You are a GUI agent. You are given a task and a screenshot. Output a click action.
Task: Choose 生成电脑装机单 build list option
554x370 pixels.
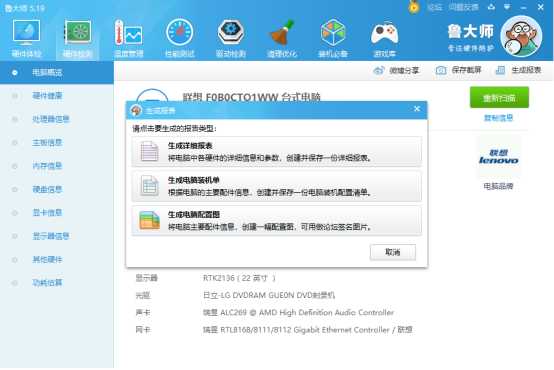point(276,186)
